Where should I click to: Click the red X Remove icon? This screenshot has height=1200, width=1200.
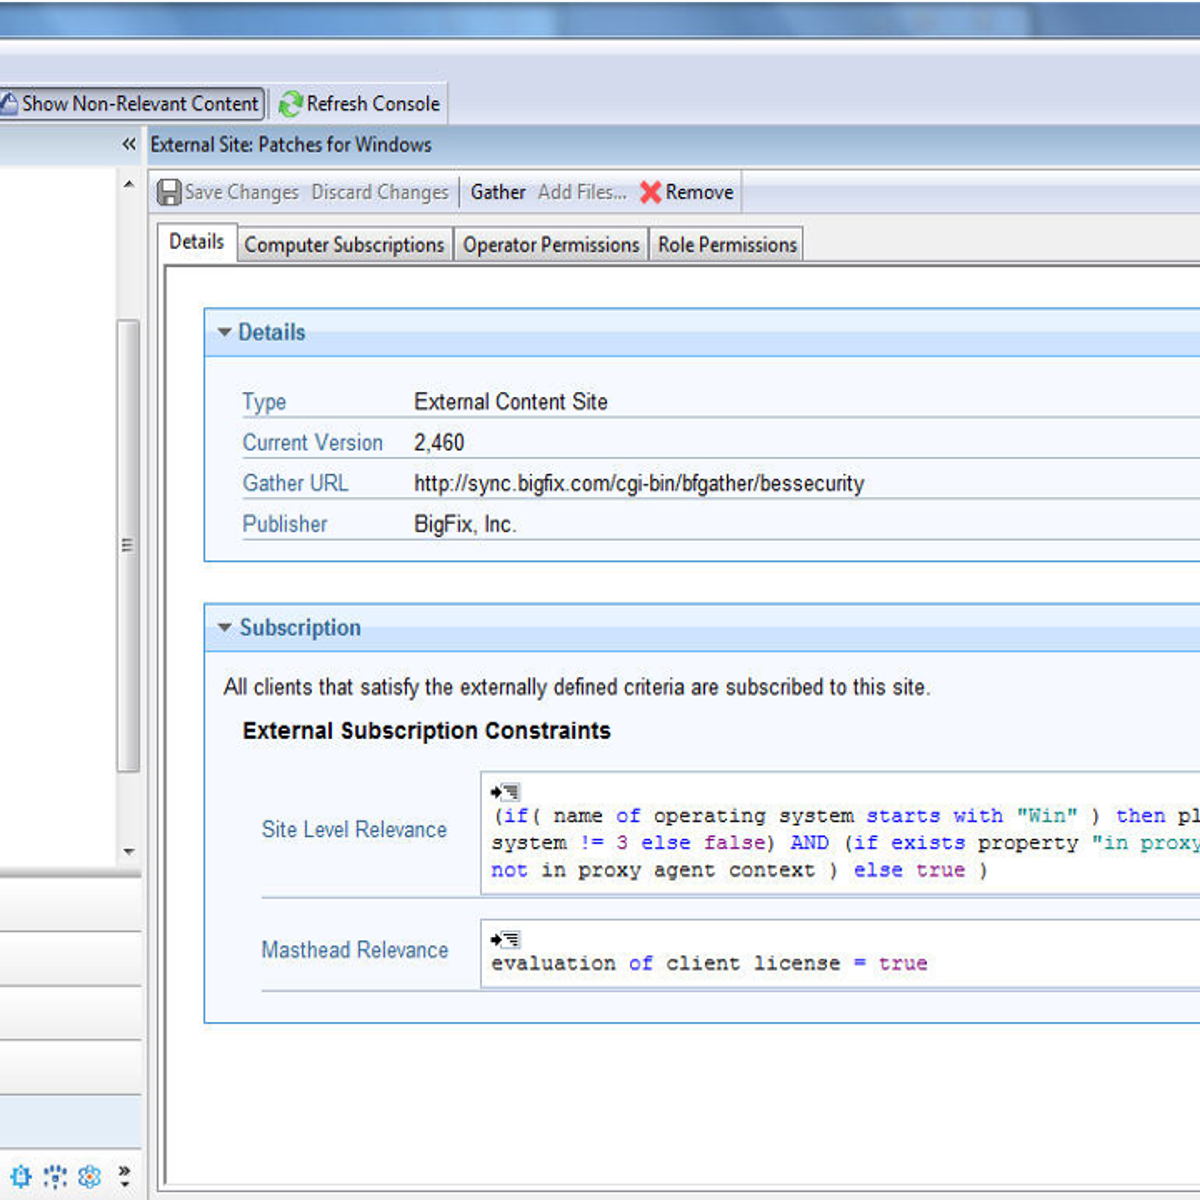(650, 192)
